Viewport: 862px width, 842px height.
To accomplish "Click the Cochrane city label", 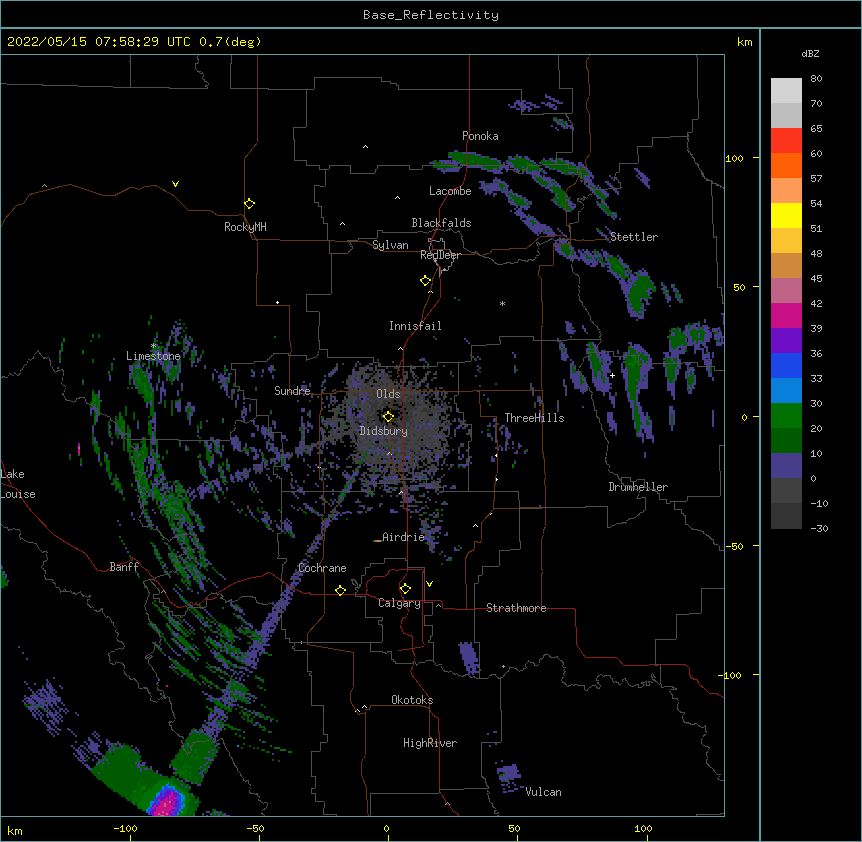I will [322, 568].
